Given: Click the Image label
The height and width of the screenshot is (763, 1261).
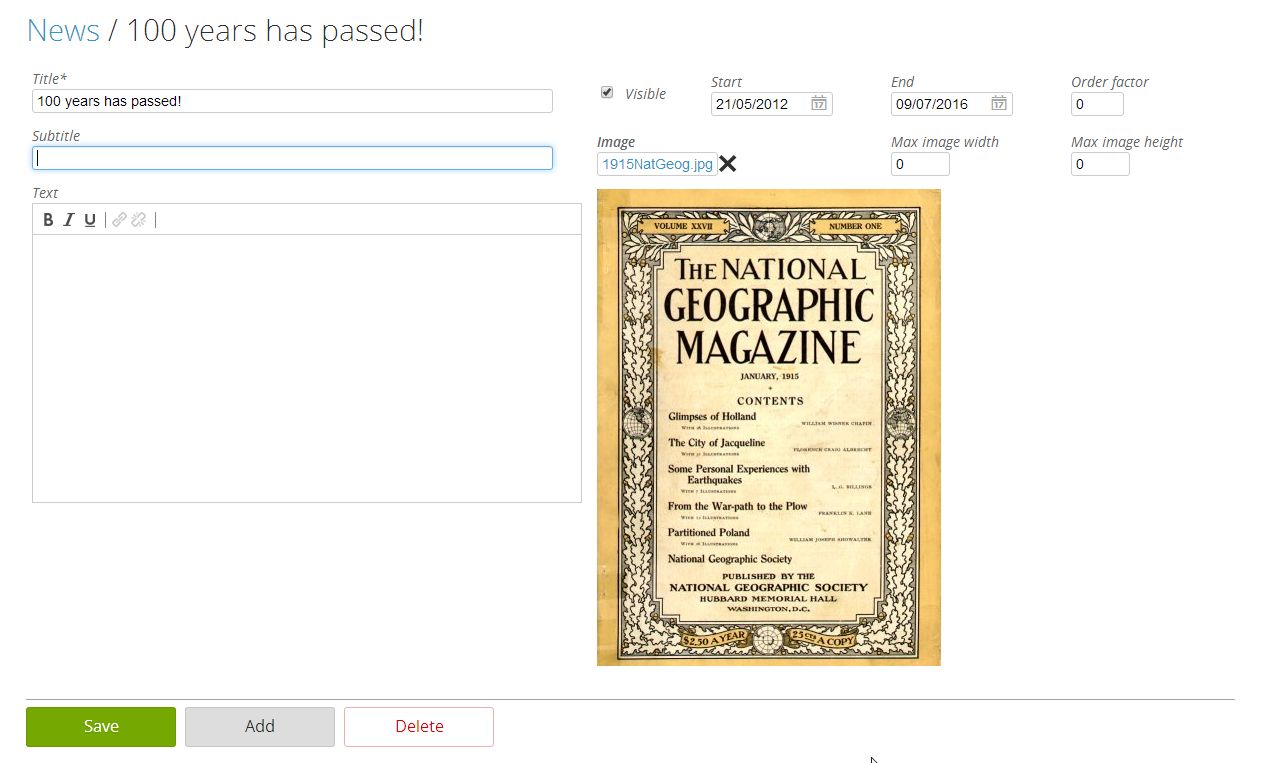Looking at the screenshot, I should coord(616,142).
